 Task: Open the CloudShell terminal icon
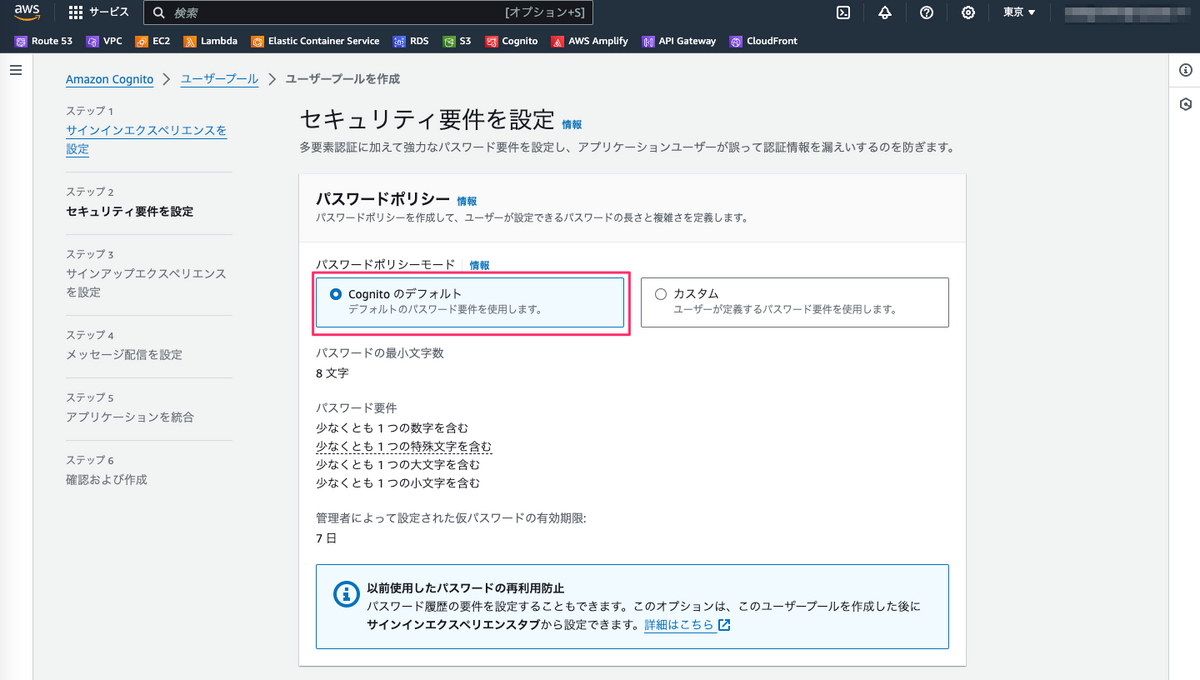point(843,12)
